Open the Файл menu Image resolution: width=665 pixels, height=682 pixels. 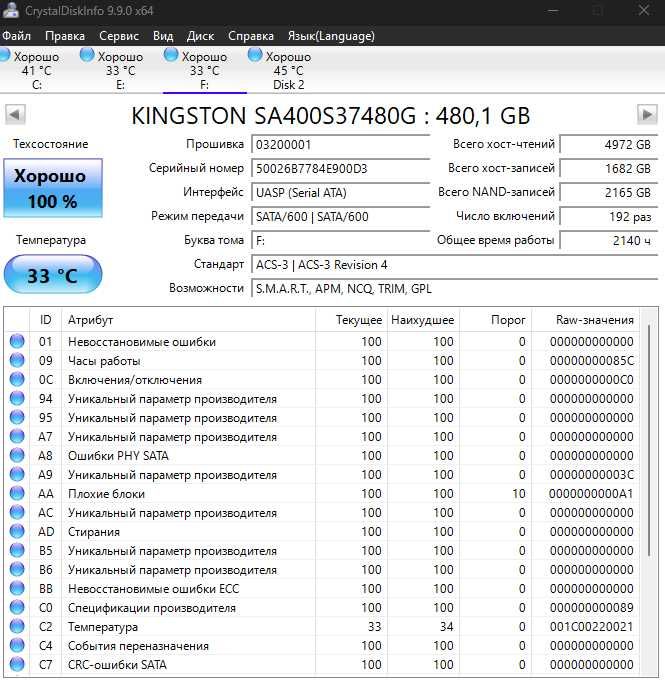pos(16,36)
